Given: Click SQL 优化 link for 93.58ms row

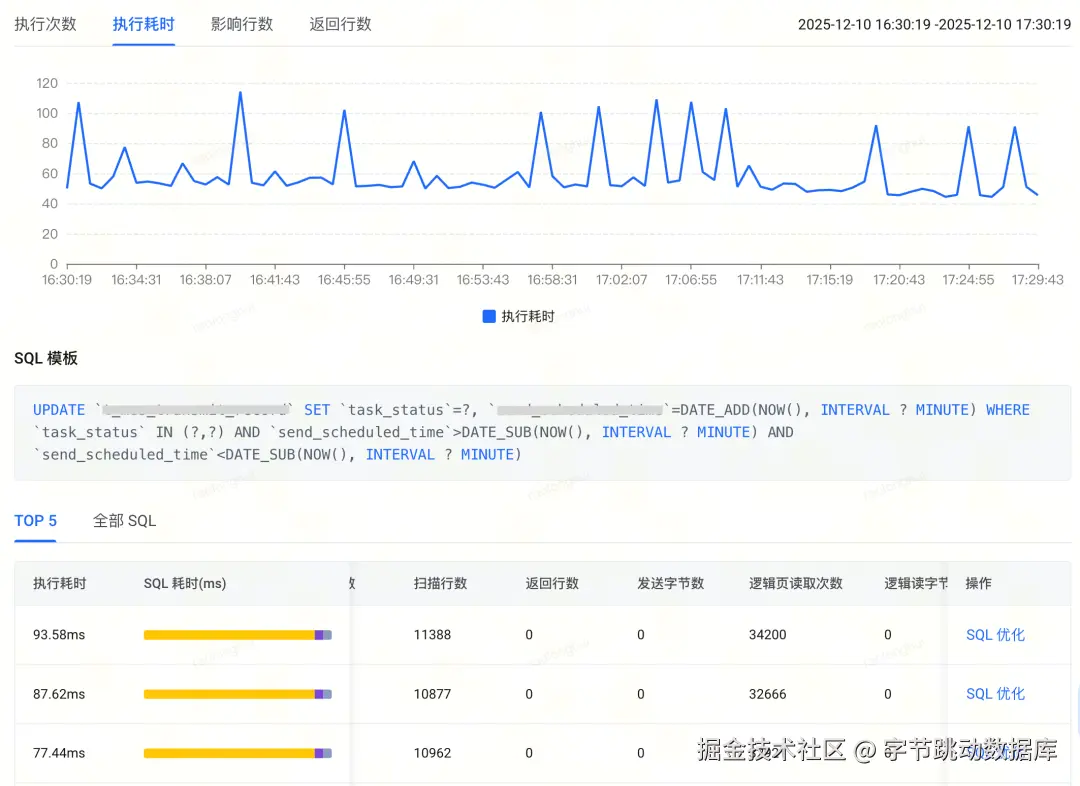Looking at the screenshot, I should (995, 634).
